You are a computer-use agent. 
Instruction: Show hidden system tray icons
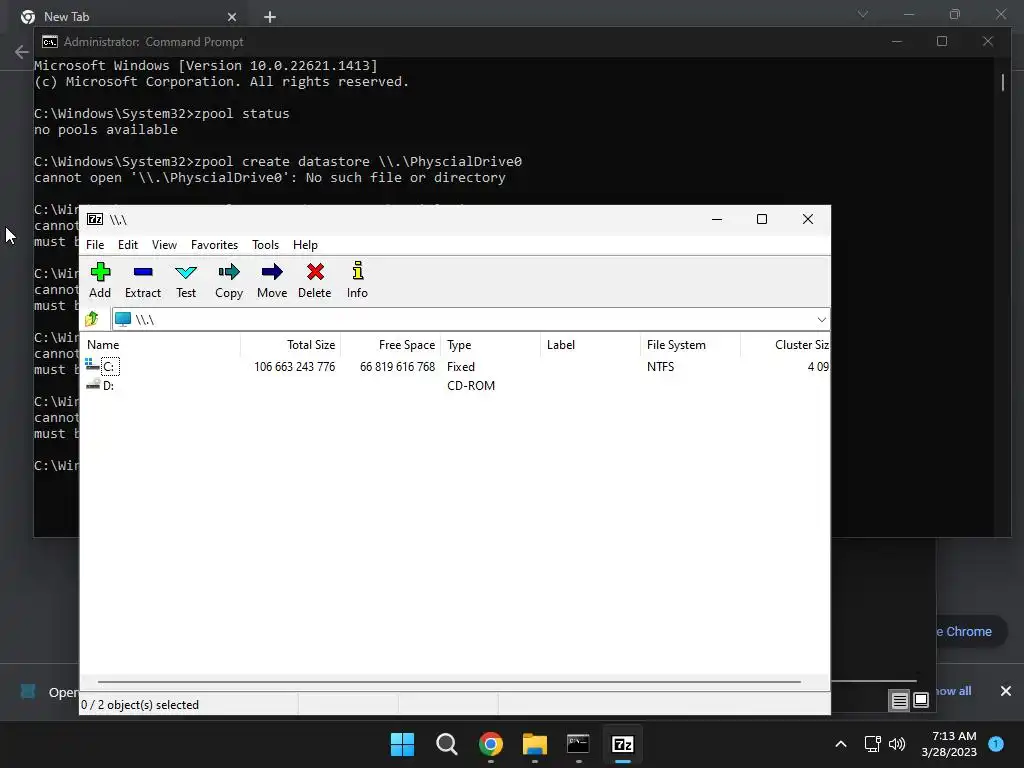pyautogui.click(x=841, y=744)
